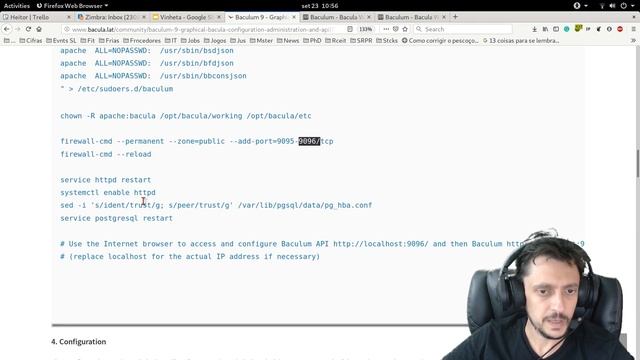640x360 pixels.
Task: Select the Baculum 9 - Graph tab
Action: pyautogui.click(x=261, y=17)
